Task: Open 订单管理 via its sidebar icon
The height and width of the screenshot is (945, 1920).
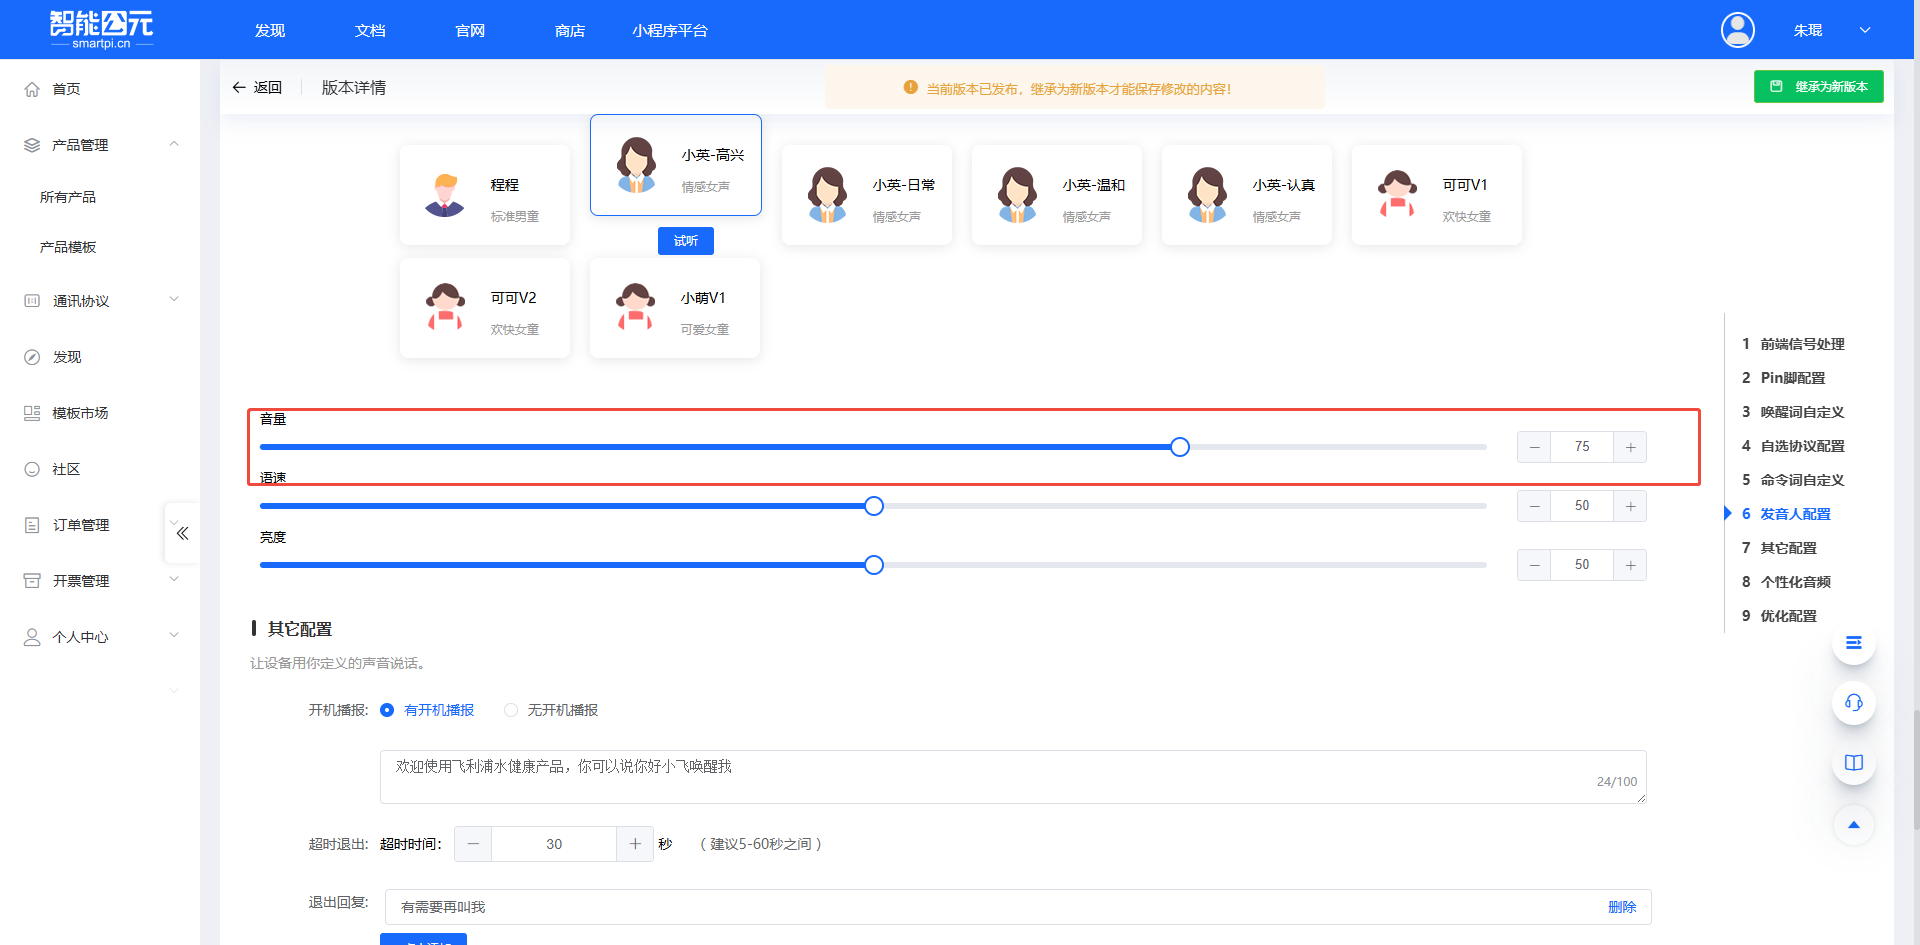Action: click(31, 524)
